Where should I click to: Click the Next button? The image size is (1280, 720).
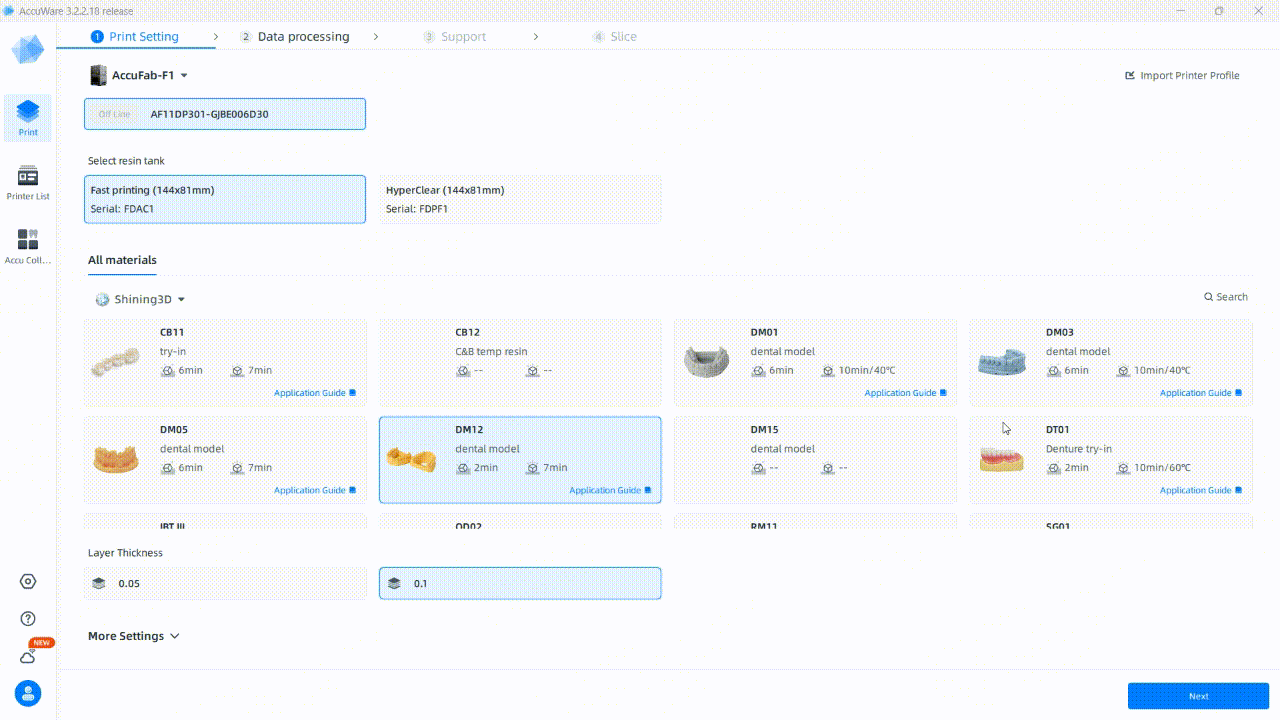(1198, 696)
